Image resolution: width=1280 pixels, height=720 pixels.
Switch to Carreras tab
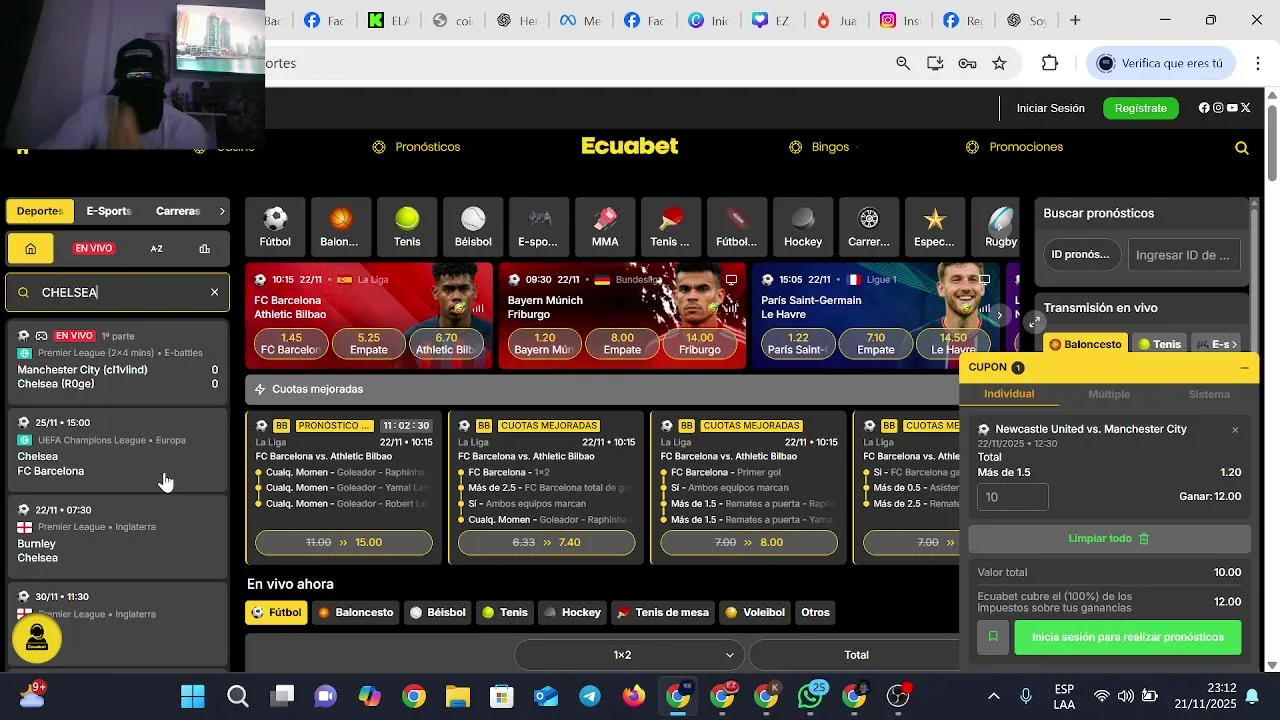[x=178, y=211]
